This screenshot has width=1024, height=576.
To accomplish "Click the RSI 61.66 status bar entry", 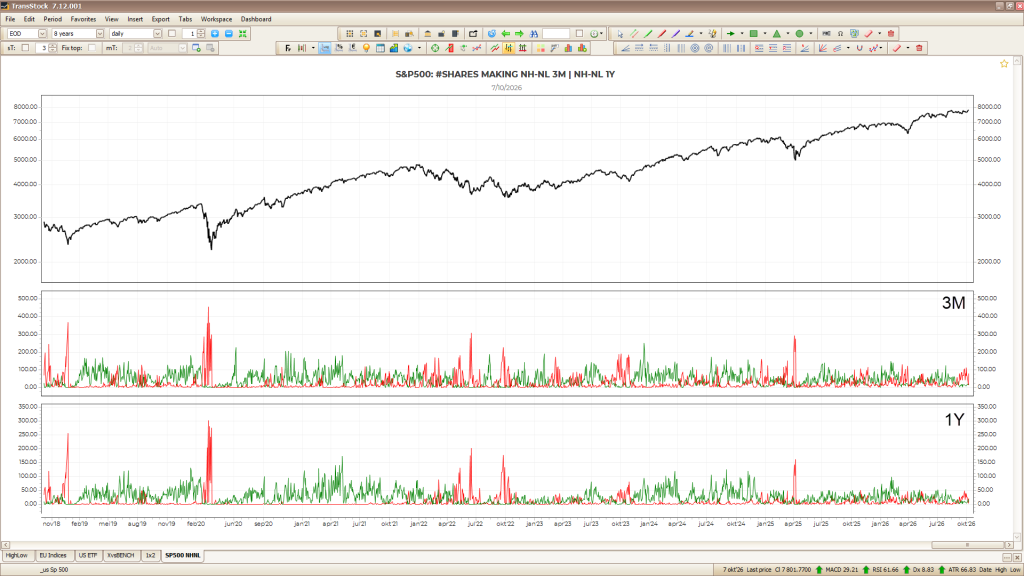I will point(886,569).
